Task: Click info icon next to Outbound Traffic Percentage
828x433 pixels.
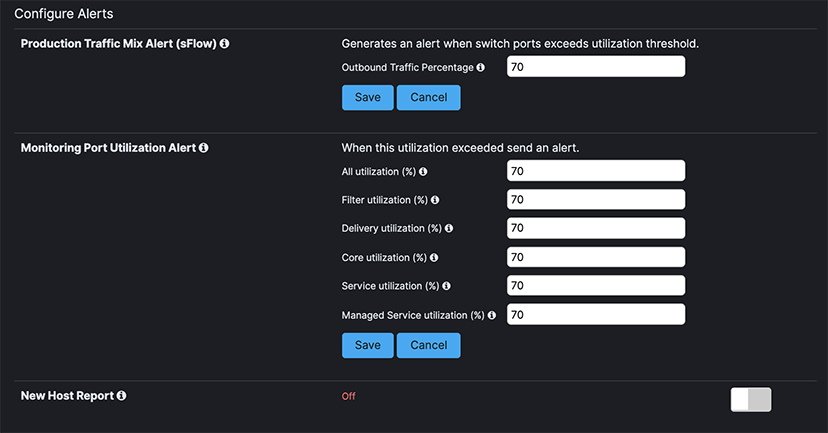Action: pyautogui.click(x=481, y=68)
